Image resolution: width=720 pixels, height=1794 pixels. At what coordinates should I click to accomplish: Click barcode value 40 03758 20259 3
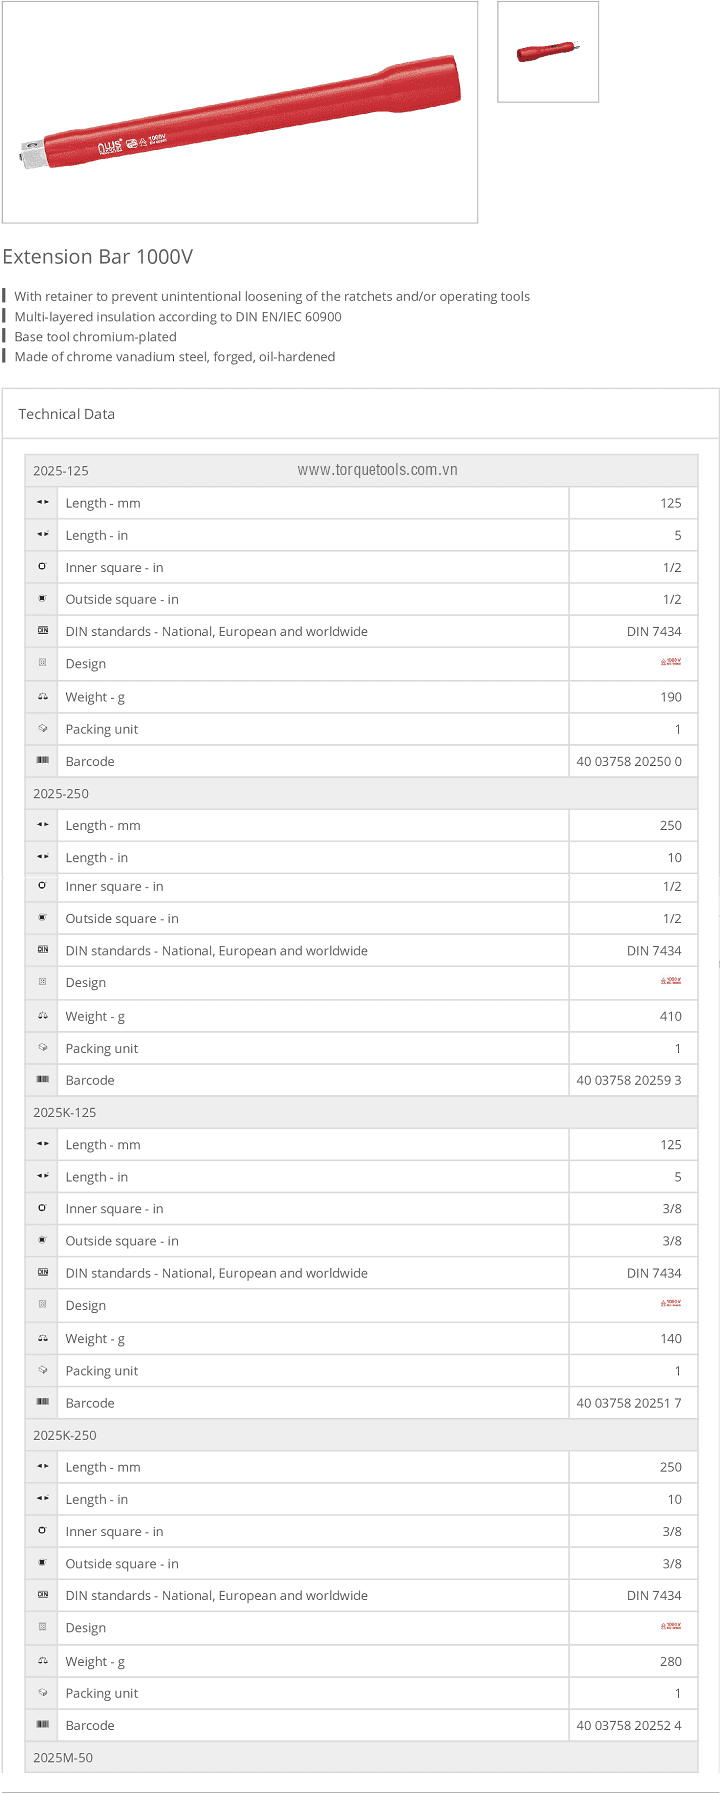point(629,1080)
